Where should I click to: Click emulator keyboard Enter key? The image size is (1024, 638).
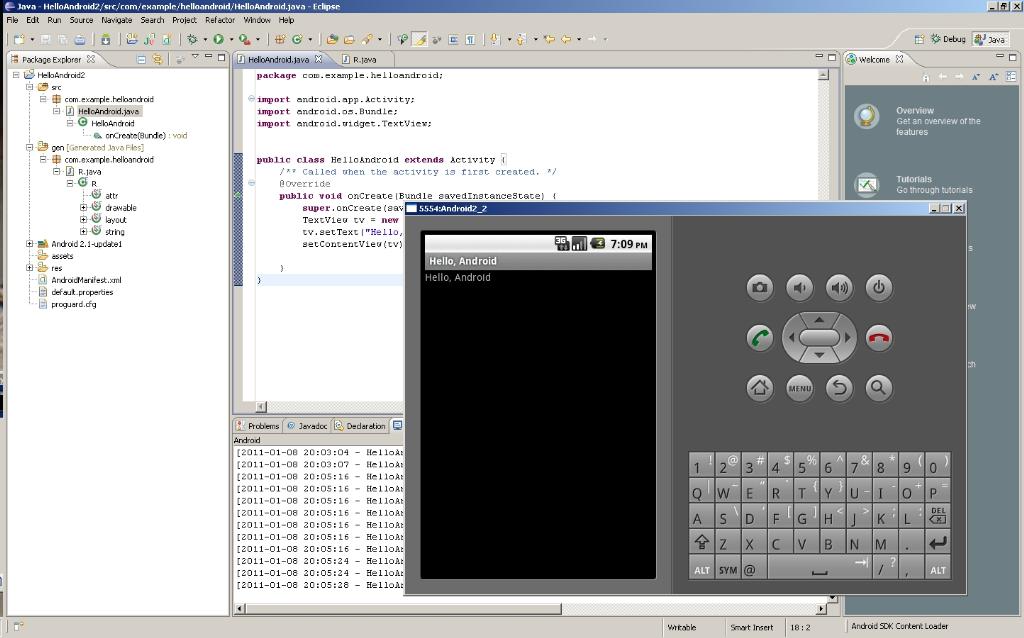point(938,542)
